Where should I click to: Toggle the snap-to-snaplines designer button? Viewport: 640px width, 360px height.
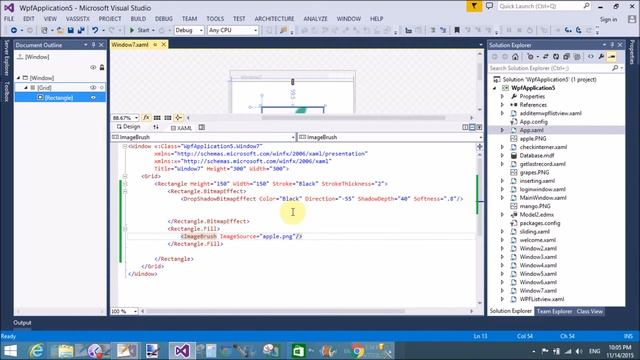(178, 118)
